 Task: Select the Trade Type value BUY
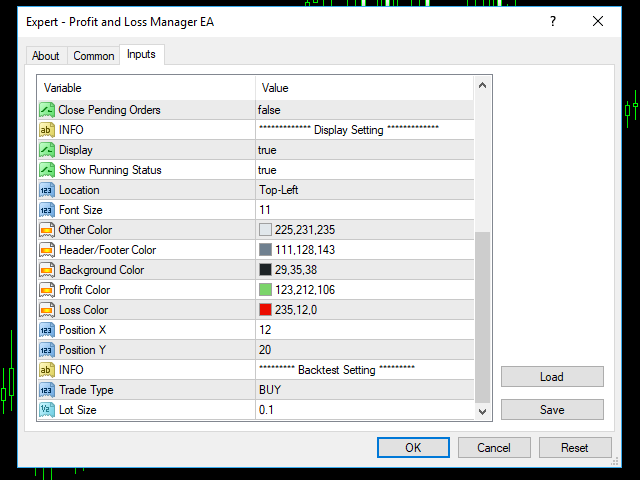[x=270, y=390]
